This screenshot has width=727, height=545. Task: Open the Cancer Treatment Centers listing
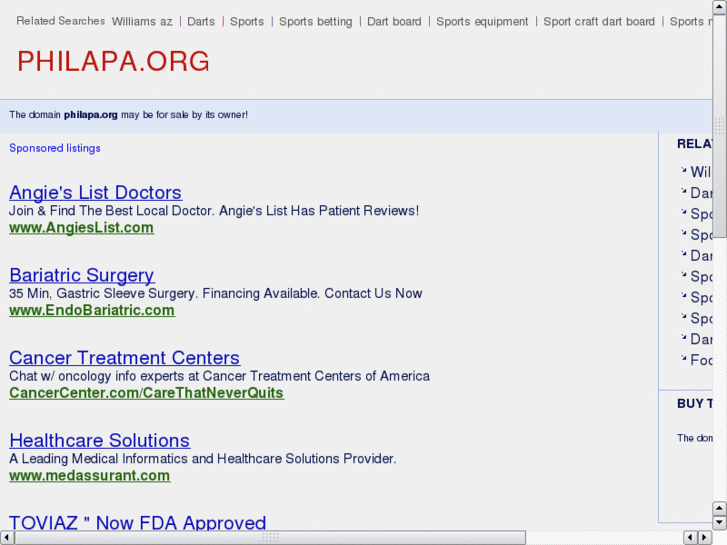(124, 358)
